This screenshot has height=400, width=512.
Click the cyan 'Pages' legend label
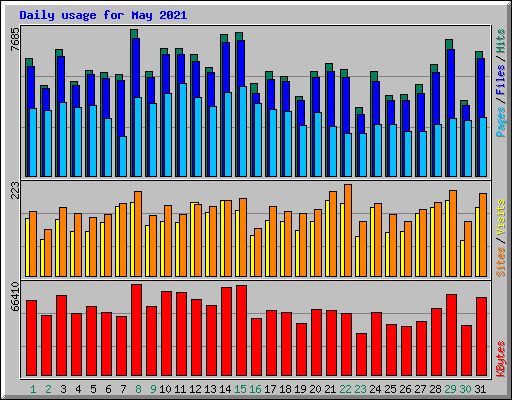coord(500,122)
